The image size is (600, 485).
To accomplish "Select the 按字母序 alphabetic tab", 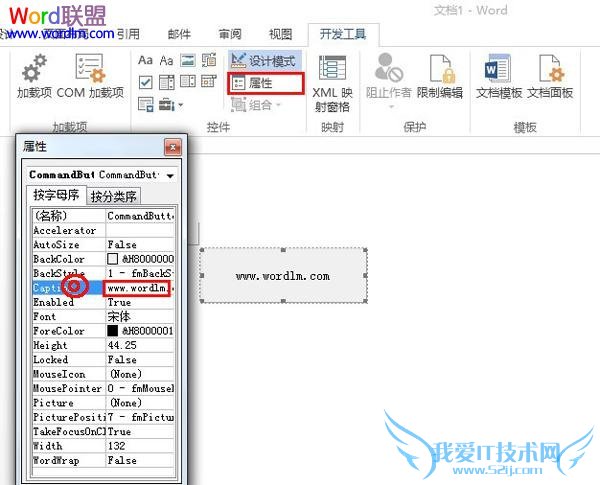I will point(56,195).
